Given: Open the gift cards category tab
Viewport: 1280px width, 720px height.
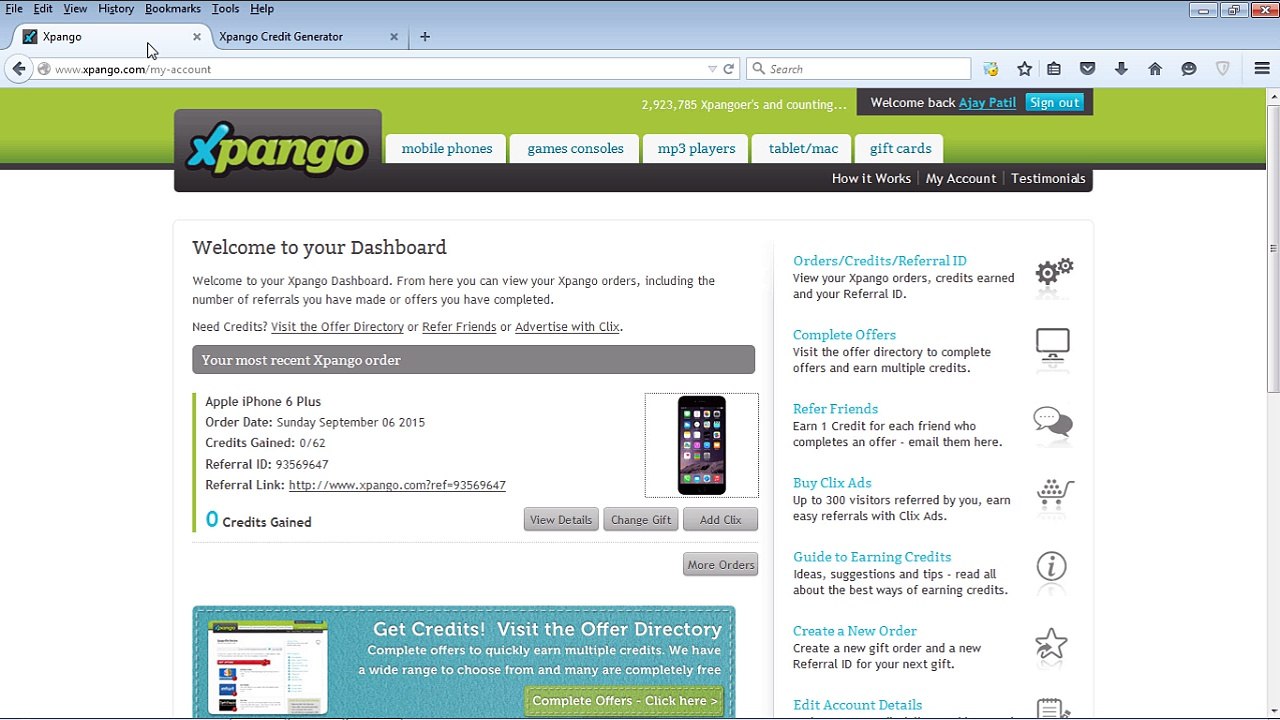Looking at the screenshot, I should pos(900,148).
